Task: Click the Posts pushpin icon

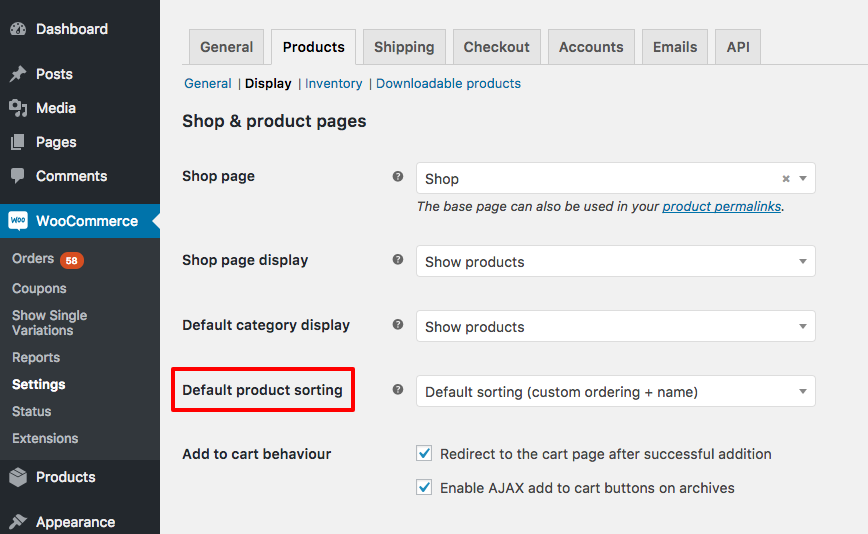Action: pos(18,74)
